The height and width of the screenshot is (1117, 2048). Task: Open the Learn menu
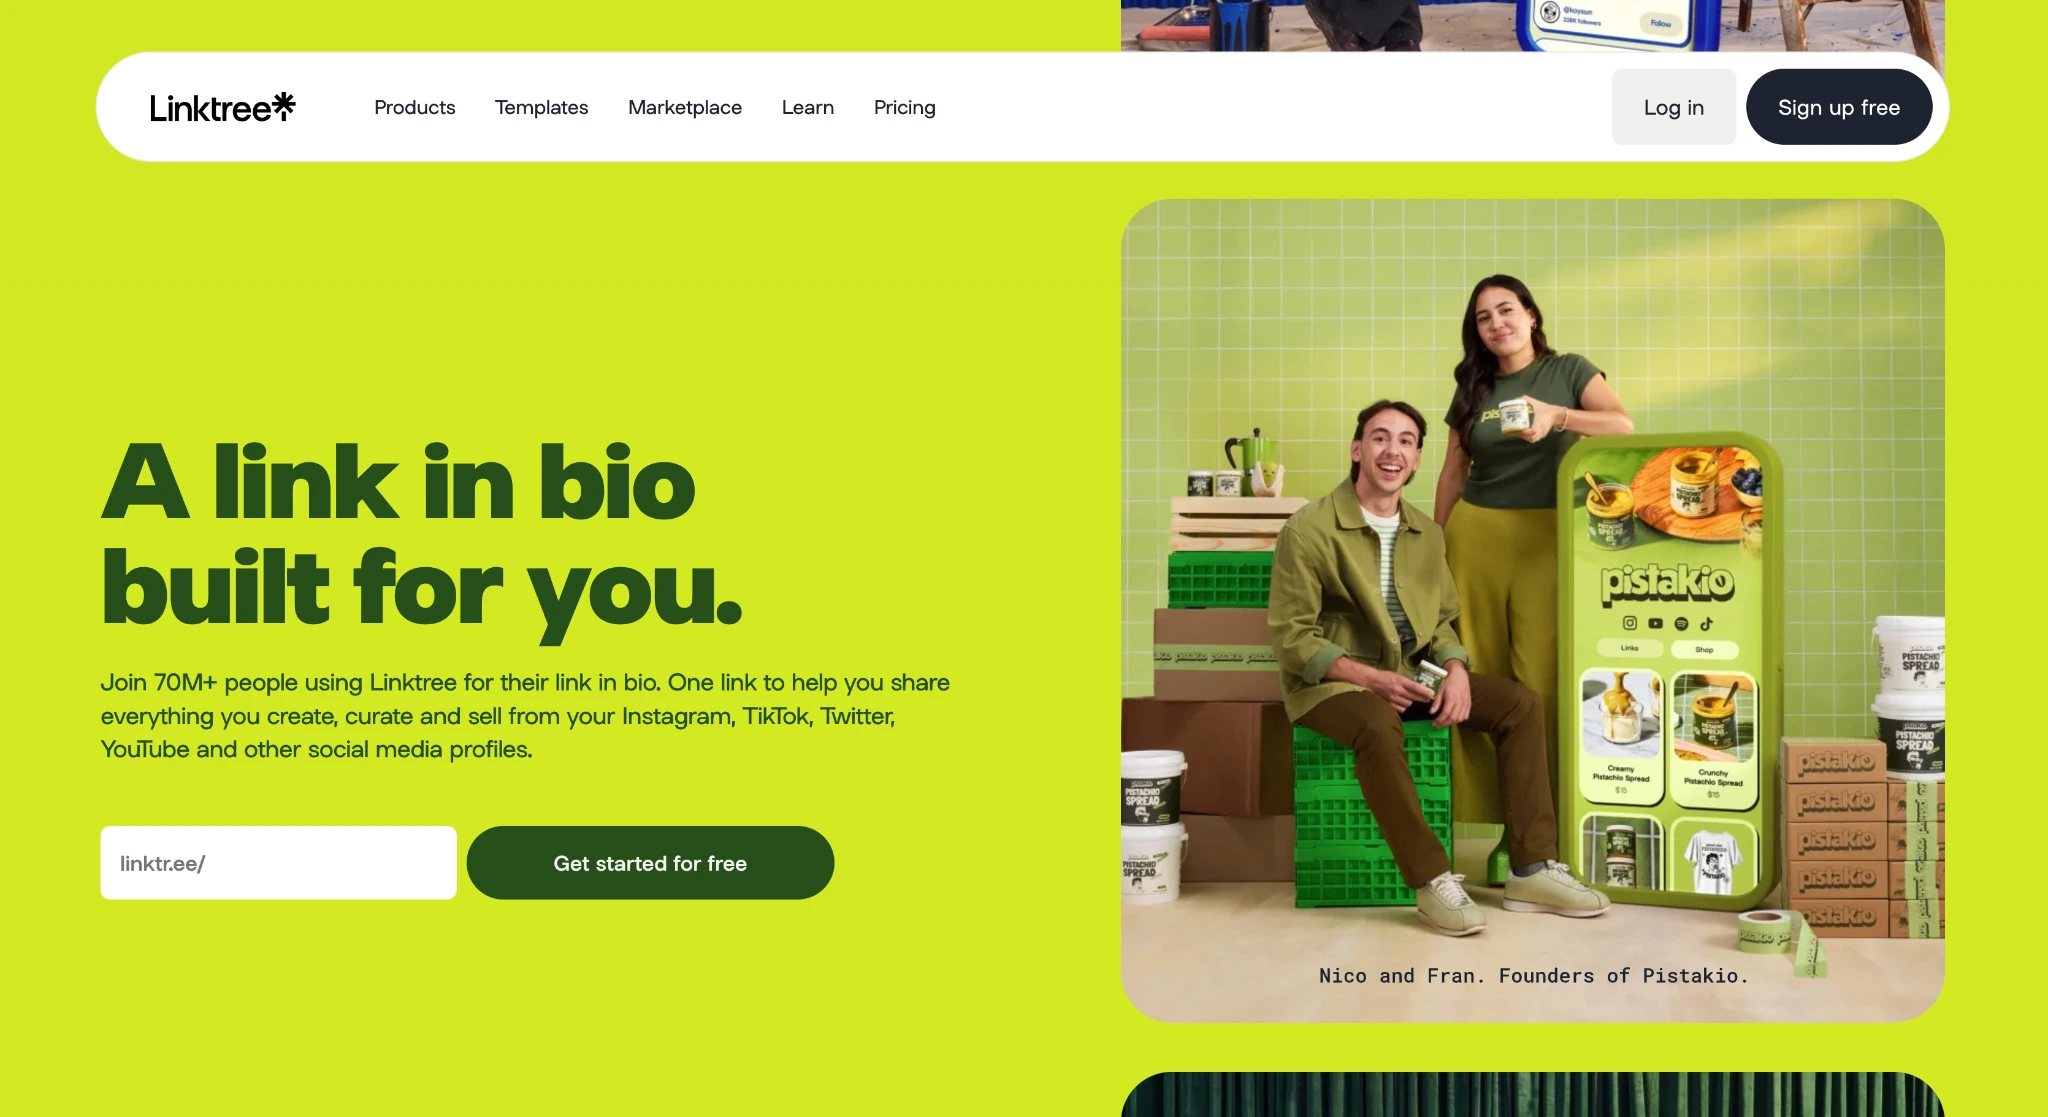[808, 107]
